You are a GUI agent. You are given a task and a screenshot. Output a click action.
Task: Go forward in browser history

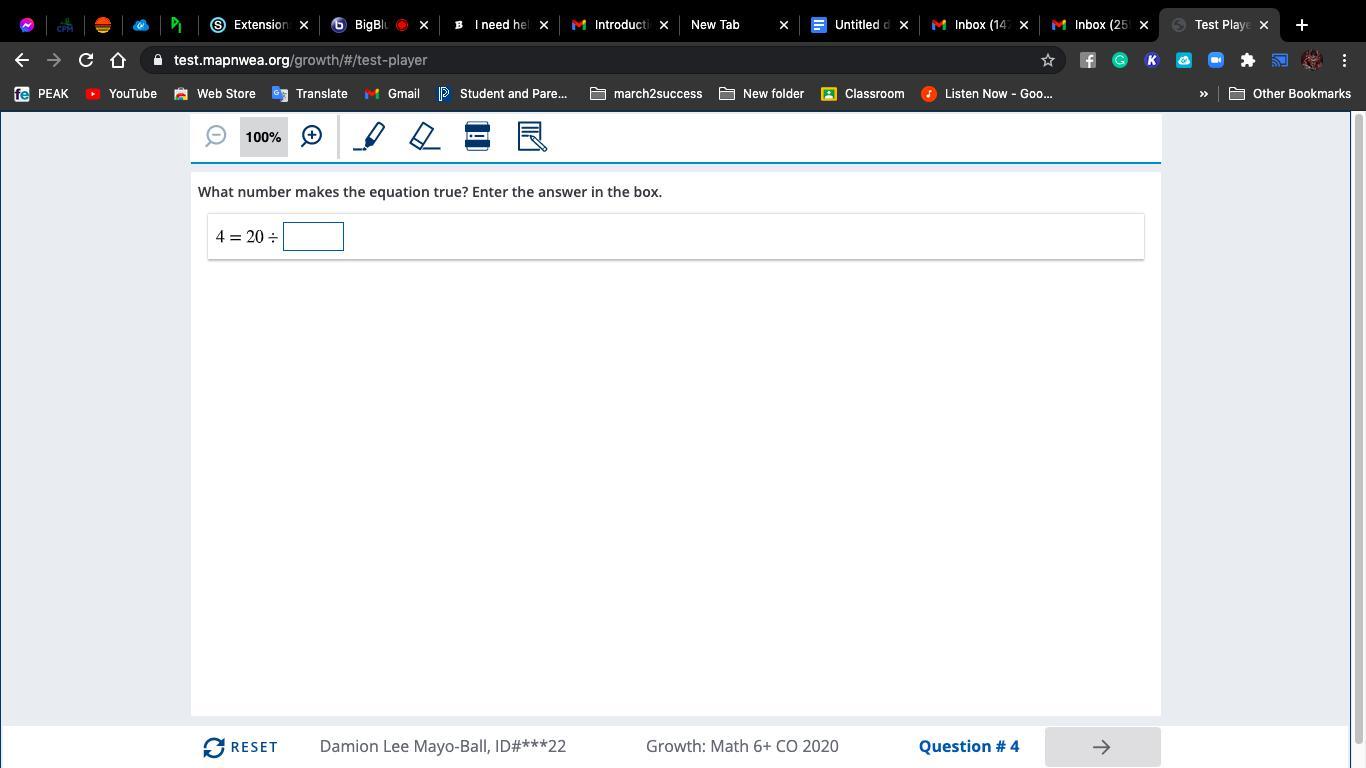pyautogui.click(x=54, y=60)
